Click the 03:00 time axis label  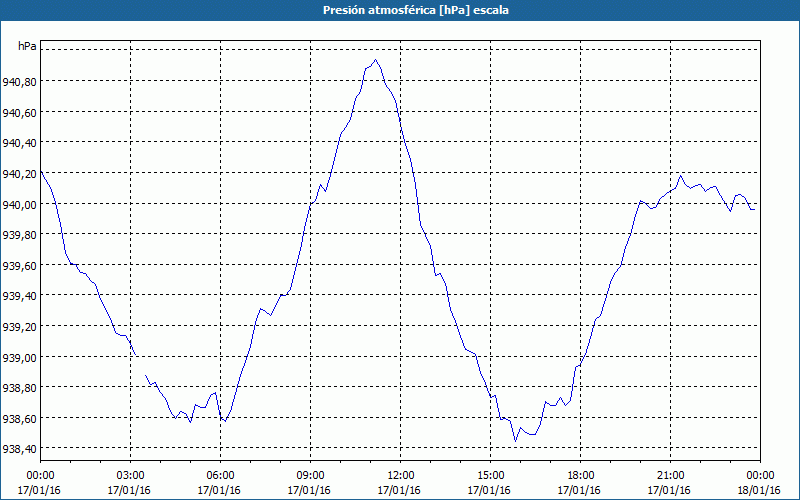[130, 476]
